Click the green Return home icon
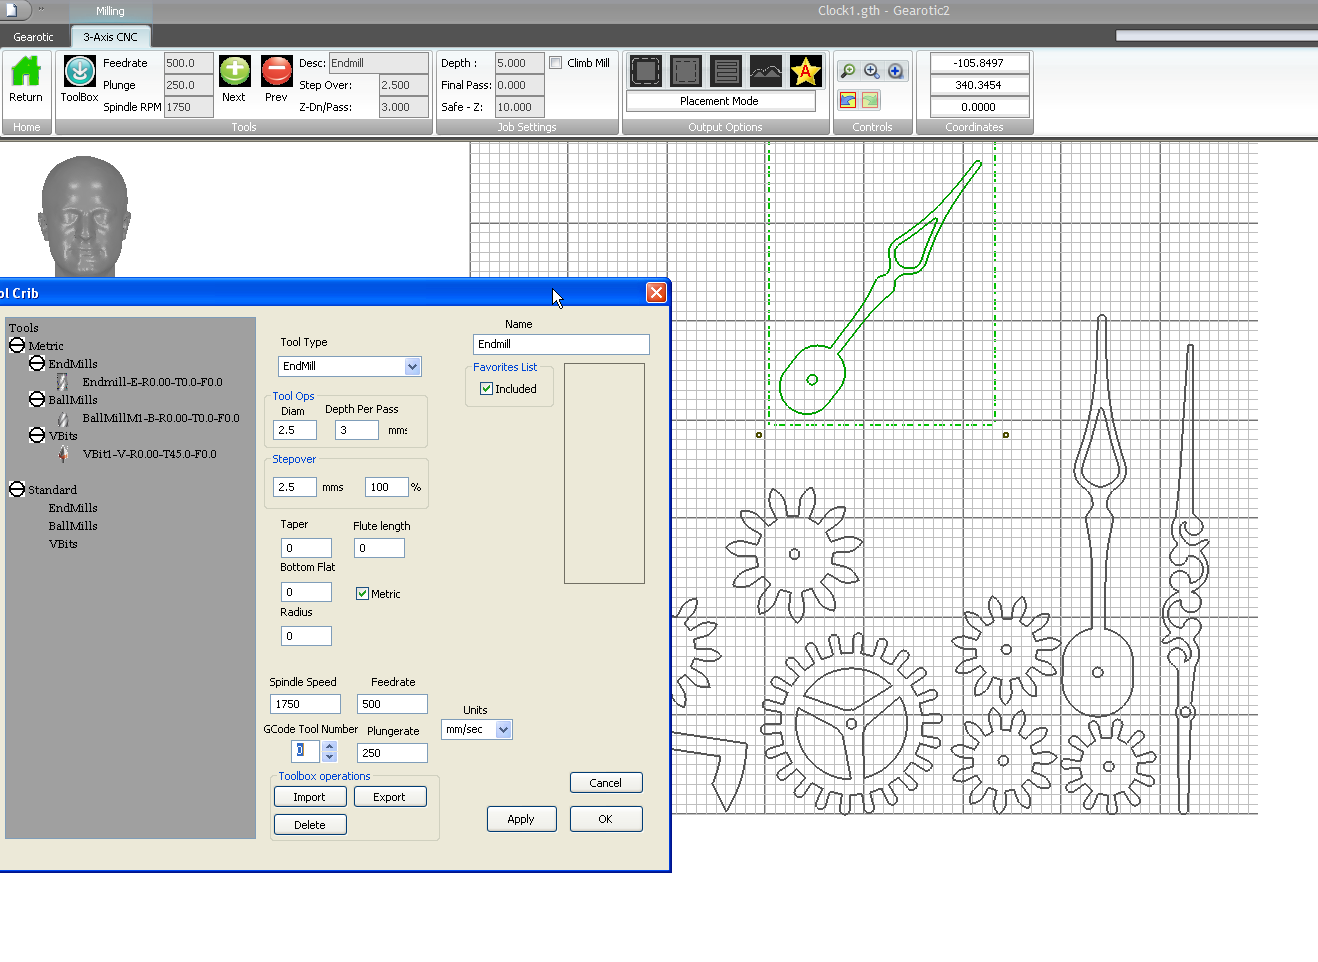The height and width of the screenshot is (962, 1318). click(26, 72)
